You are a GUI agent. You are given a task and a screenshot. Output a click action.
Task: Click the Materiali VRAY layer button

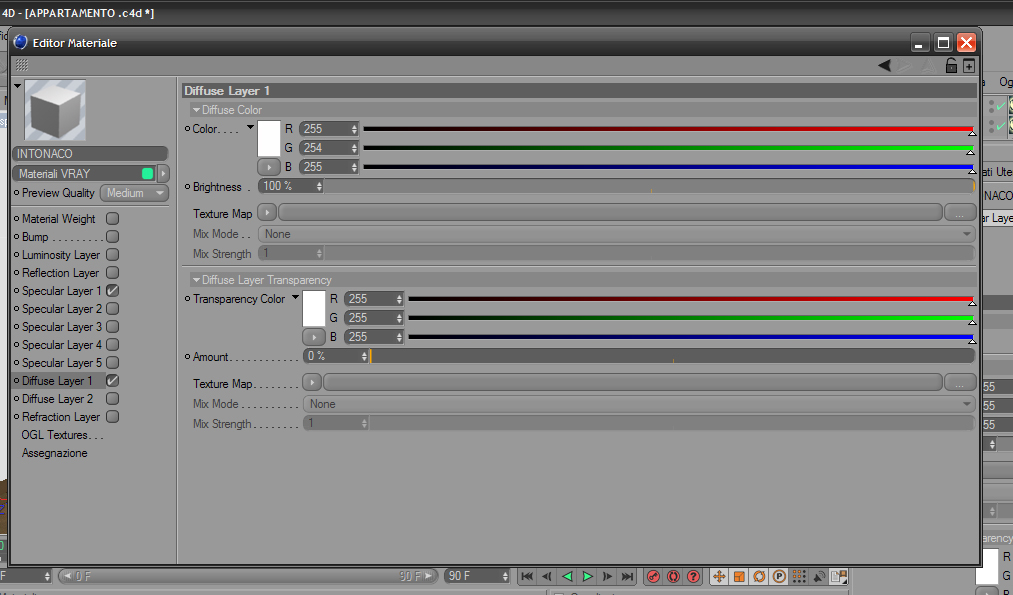click(x=84, y=173)
